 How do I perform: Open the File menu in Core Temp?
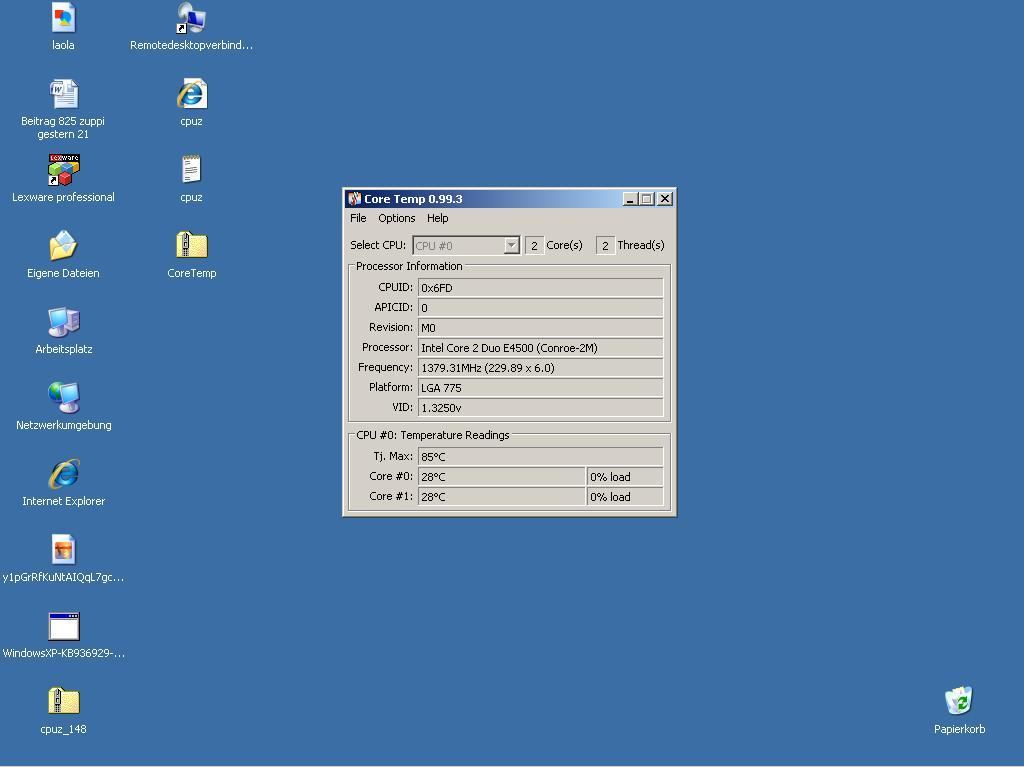pyautogui.click(x=358, y=218)
